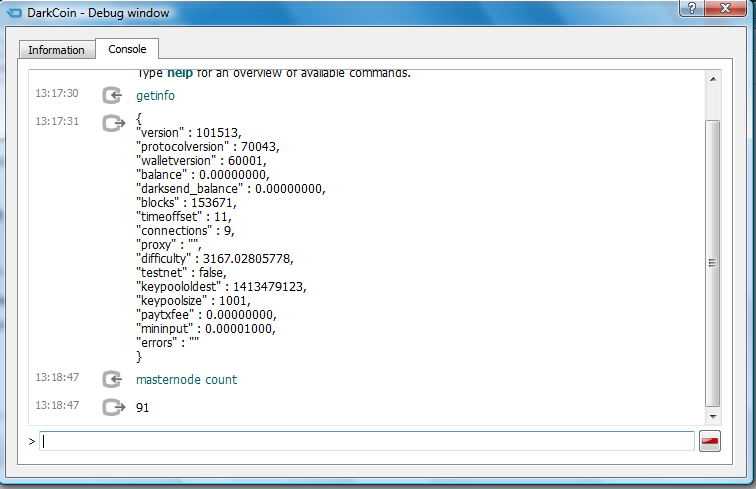Click the "connections" : 9 line
This screenshot has height=489, width=756.
[186, 231]
